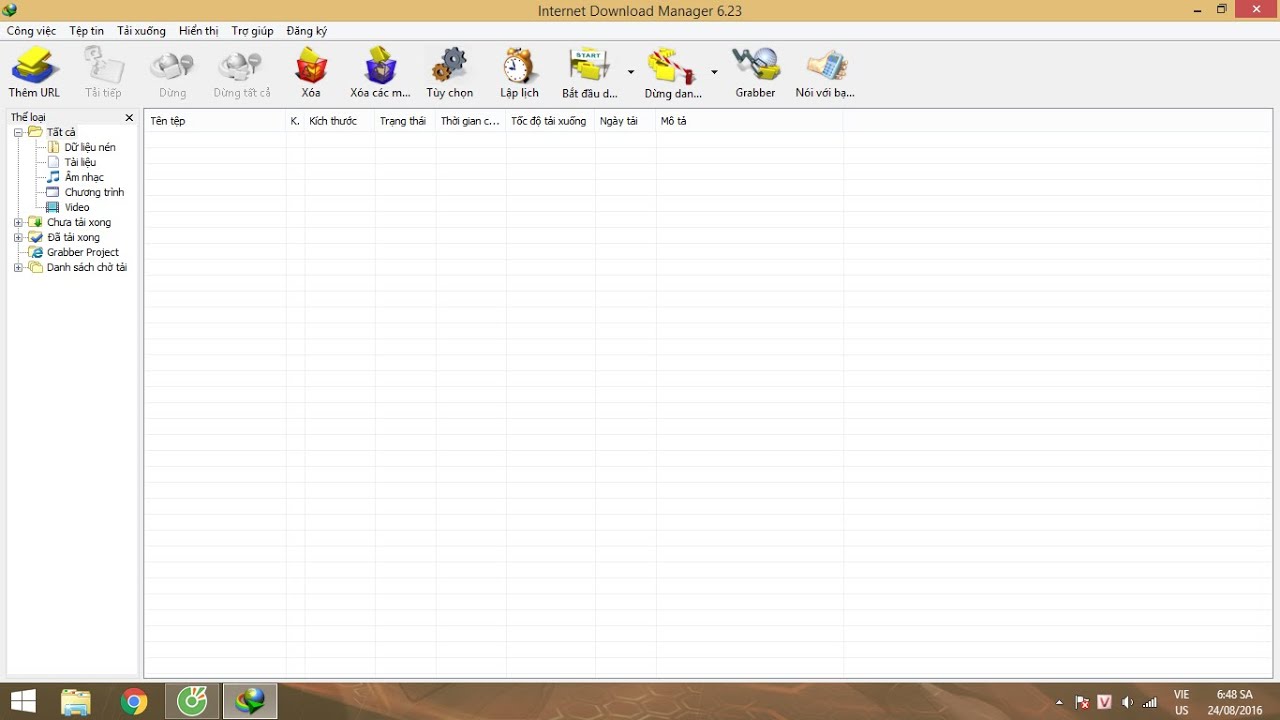Select Danh sách chờ tải label
The image size is (1280, 720).
(87, 267)
